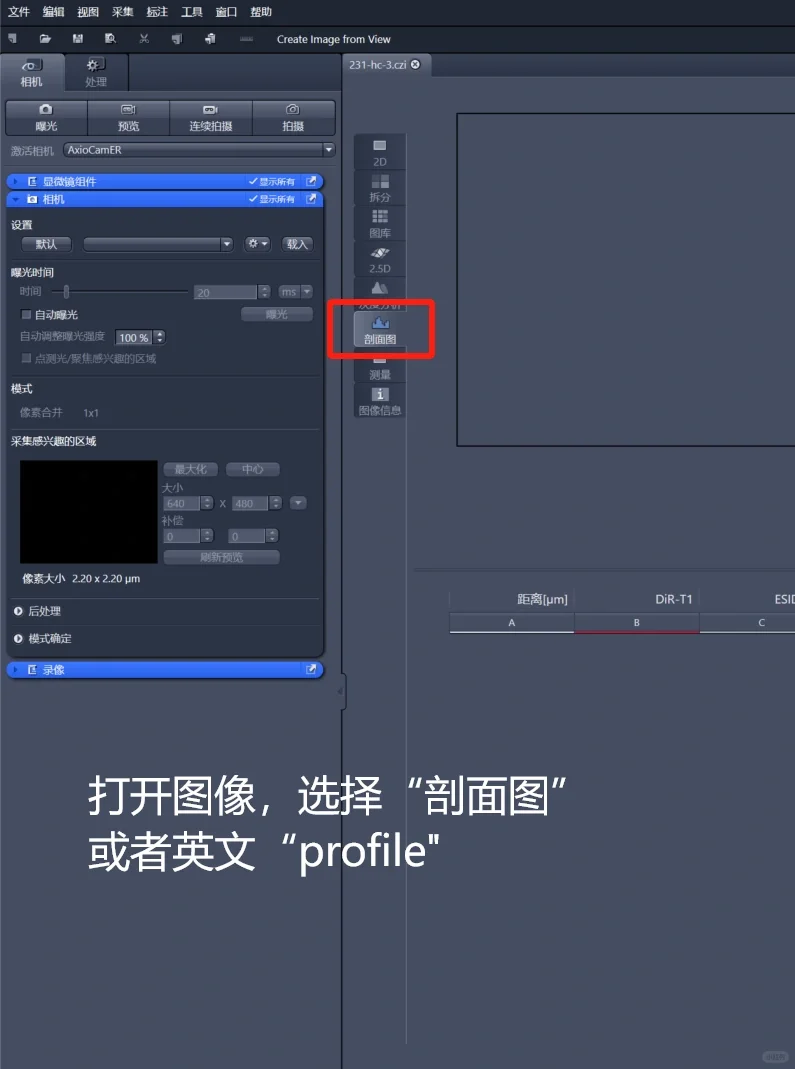Viewport: 795px width, 1069px height.
Task: Click the 载入 load button
Action: coord(297,244)
